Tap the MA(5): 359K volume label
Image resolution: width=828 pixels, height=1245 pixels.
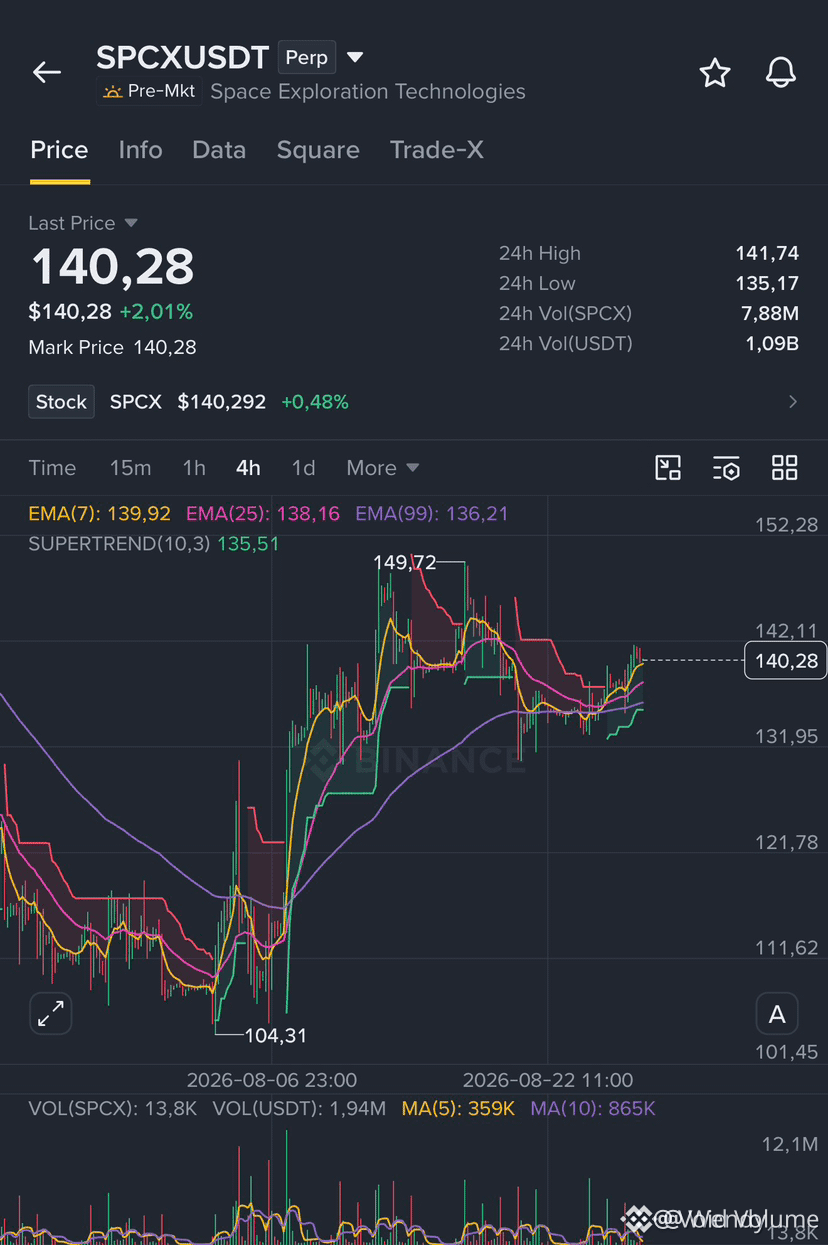click(x=459, y=1108)
